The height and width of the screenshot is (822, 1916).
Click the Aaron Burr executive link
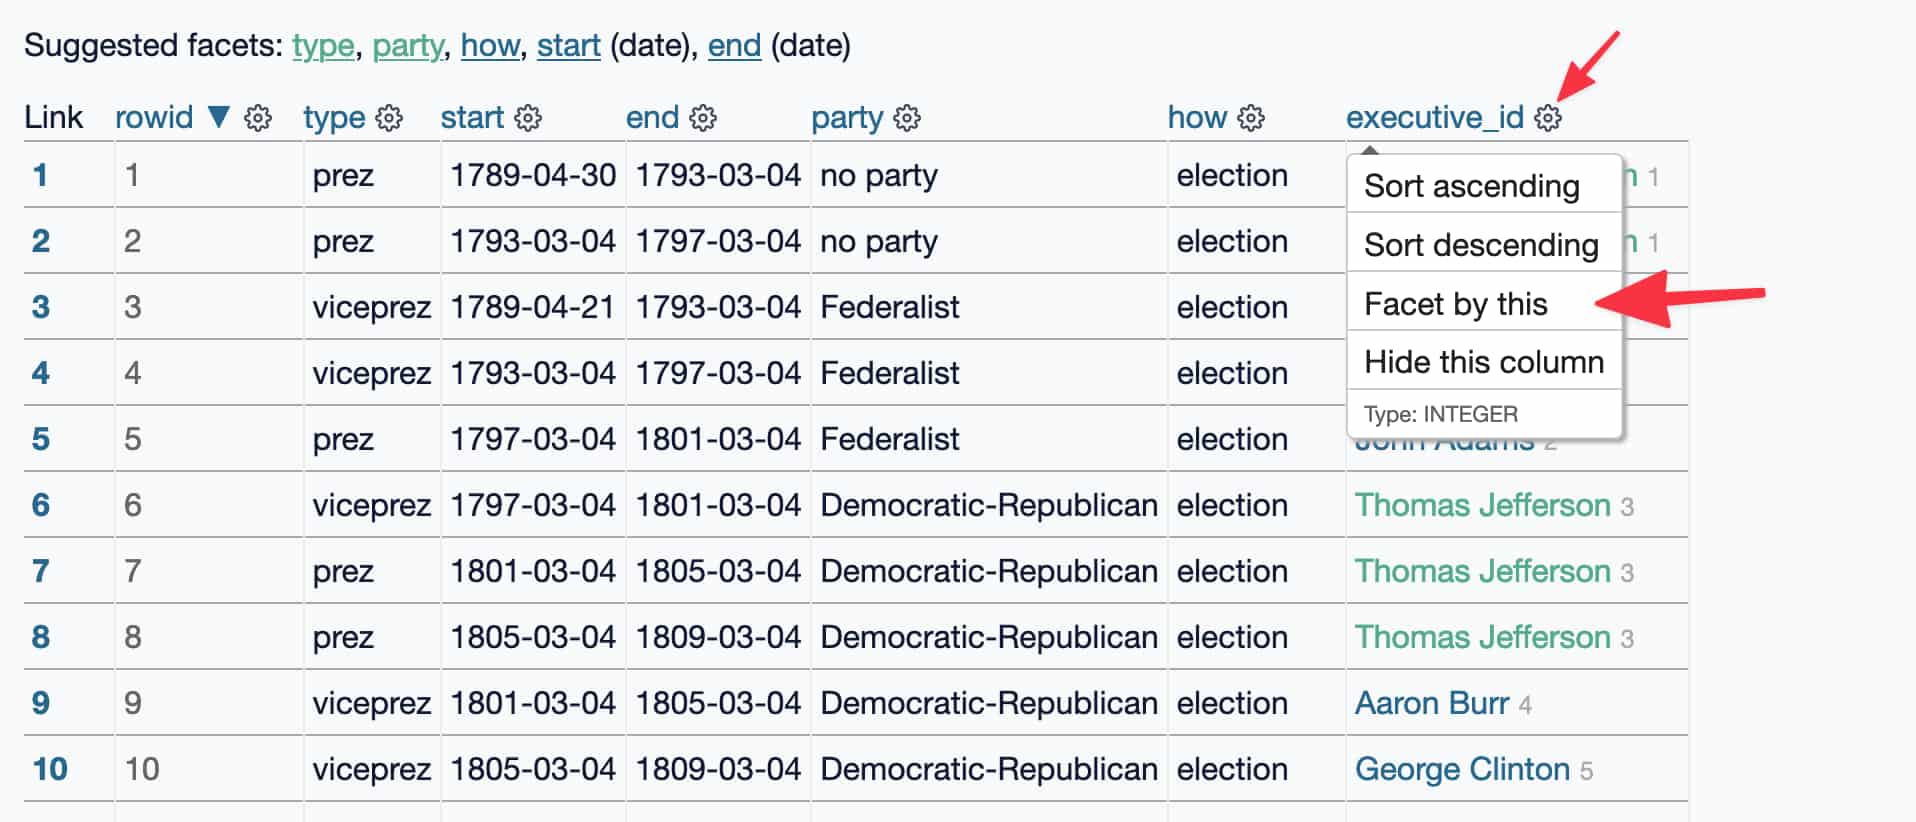pos(1432,703)
